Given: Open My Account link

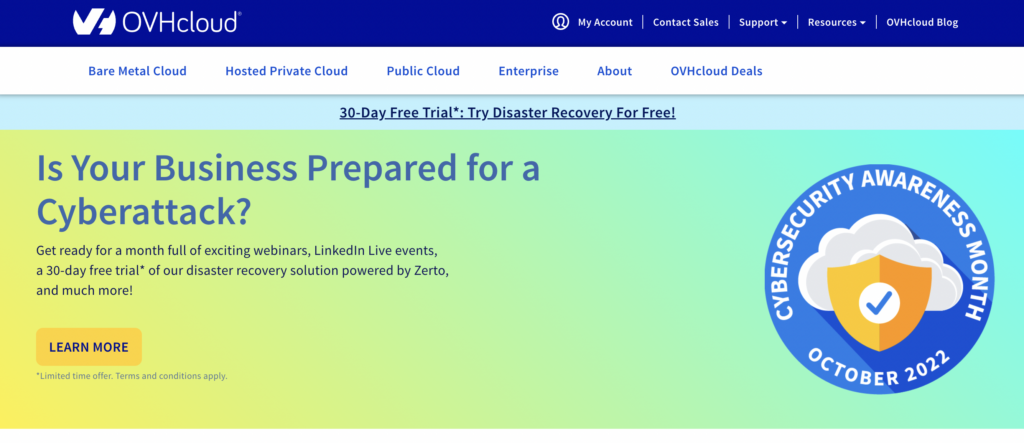Looking at the screenshot, I should (x=605, y=22).
